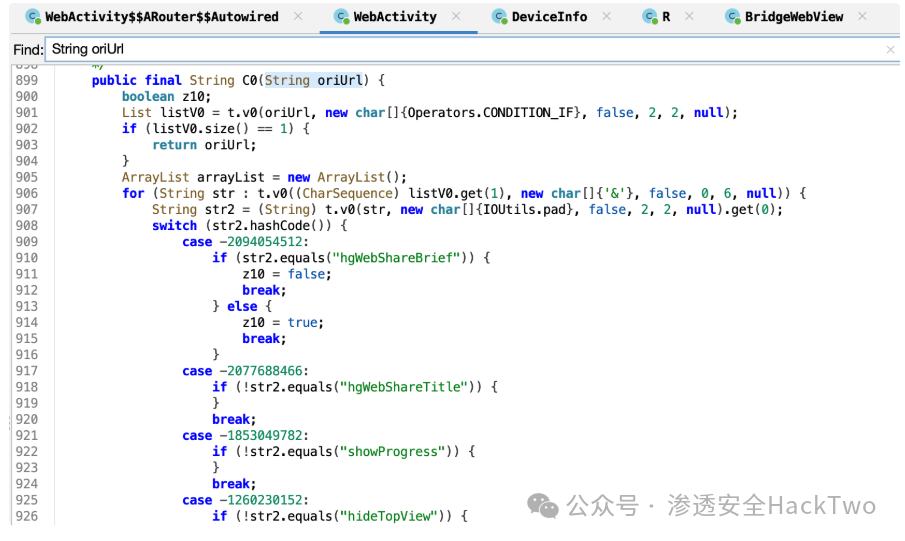The height and width of the screenshot is (541, 905).
Task: Click the class icon on the WebActivity$$ARouter$$Autowired tab
Action: [x=33, y=17]
